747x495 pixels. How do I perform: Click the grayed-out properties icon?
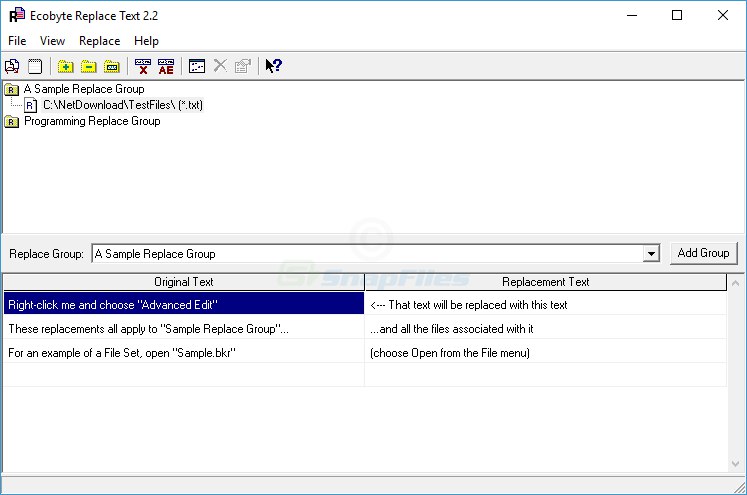[243, 66]
